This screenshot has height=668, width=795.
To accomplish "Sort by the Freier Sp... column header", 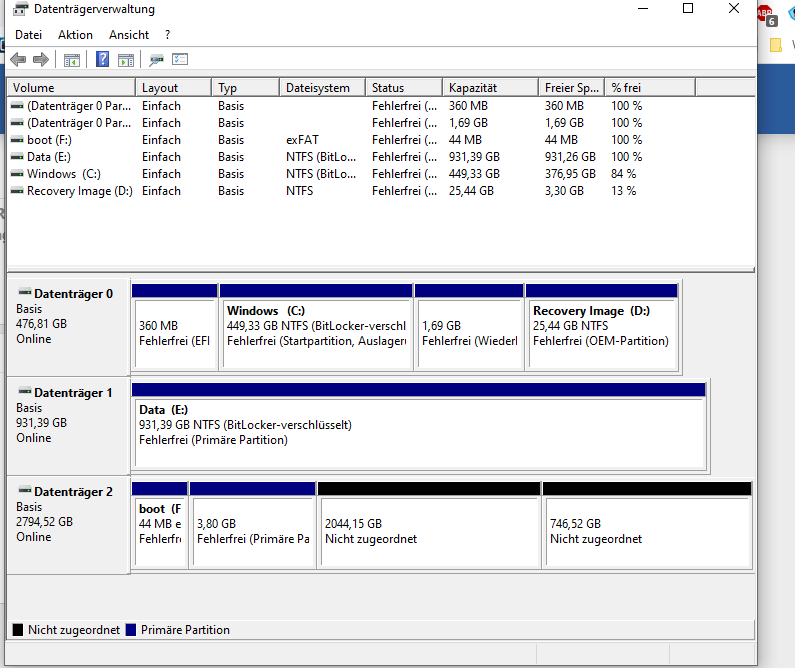I will pos(571,88).
